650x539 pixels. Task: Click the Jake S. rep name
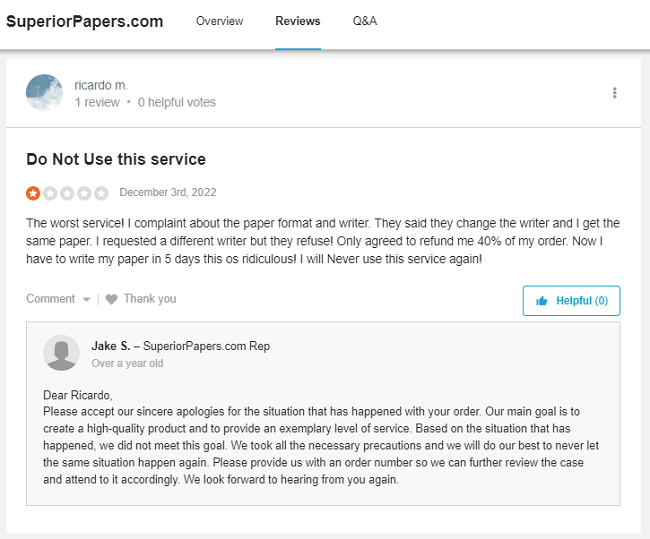click(110, 346)
